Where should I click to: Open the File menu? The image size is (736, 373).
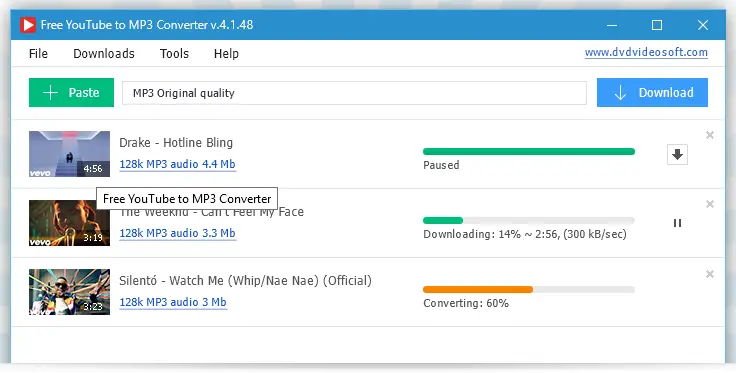[38, 53]
